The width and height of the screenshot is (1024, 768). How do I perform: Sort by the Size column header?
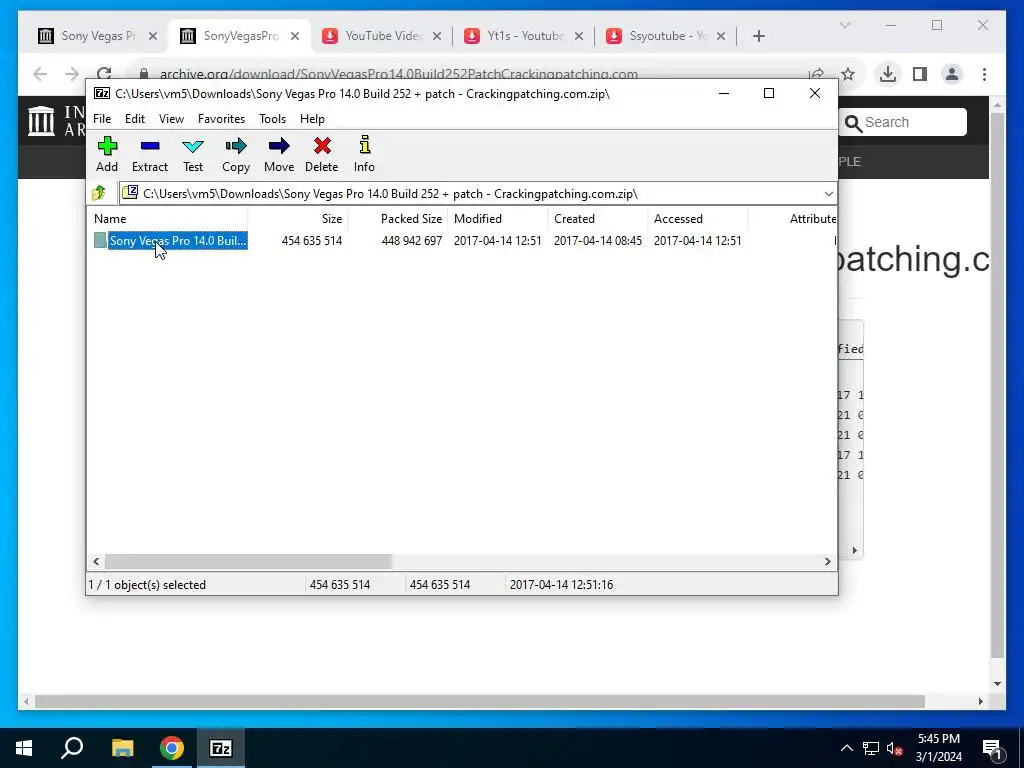(x=298, y=219)
